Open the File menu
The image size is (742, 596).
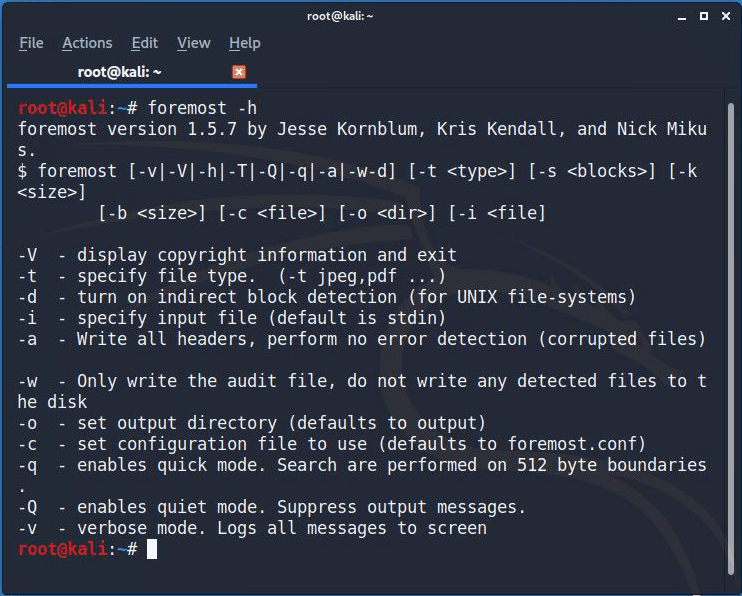click(31, 43)
